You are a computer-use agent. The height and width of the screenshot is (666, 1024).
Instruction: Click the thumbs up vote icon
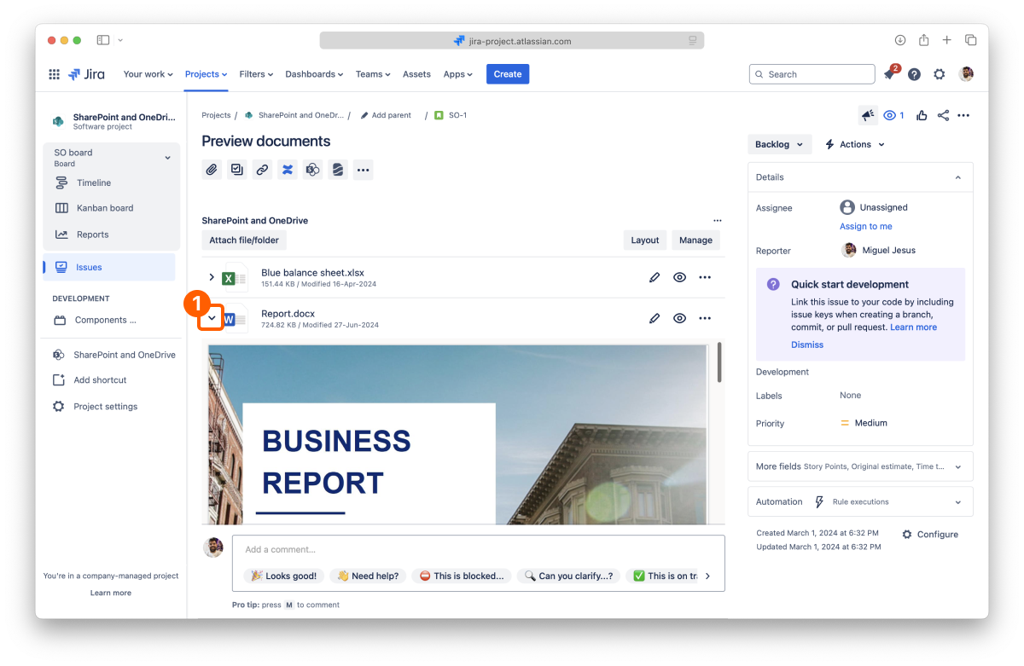[x=921, y=116]
